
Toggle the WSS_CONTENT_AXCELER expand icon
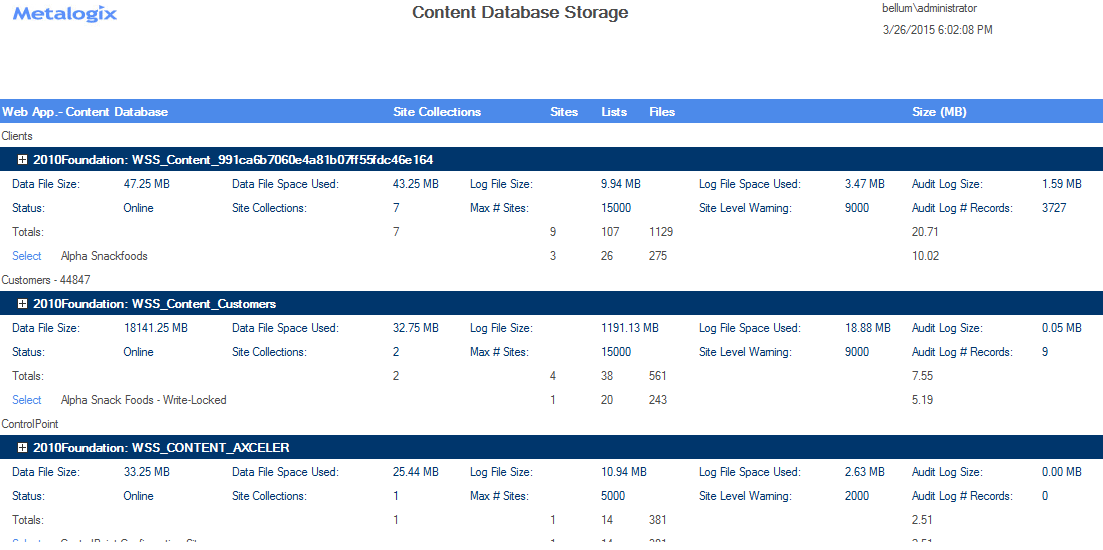(x=22, y=448)
